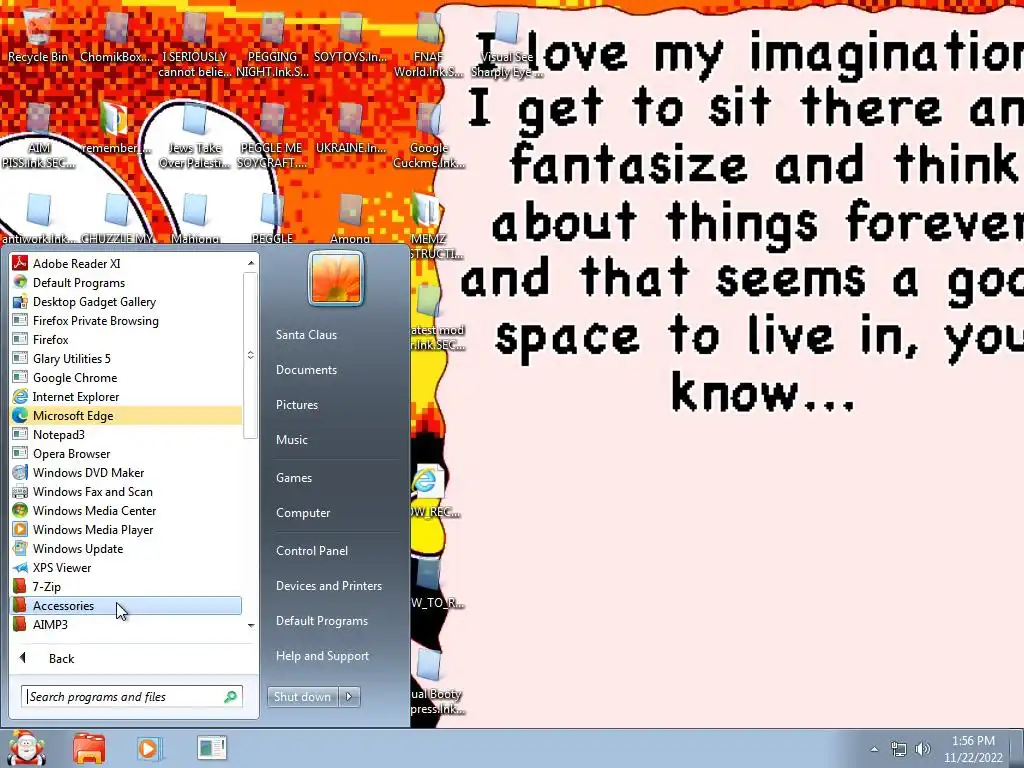Click the programs list scroll down arrow
The height and width of the screenshot is (768, 1024).
pyautogui.click(x=251, y=626)
